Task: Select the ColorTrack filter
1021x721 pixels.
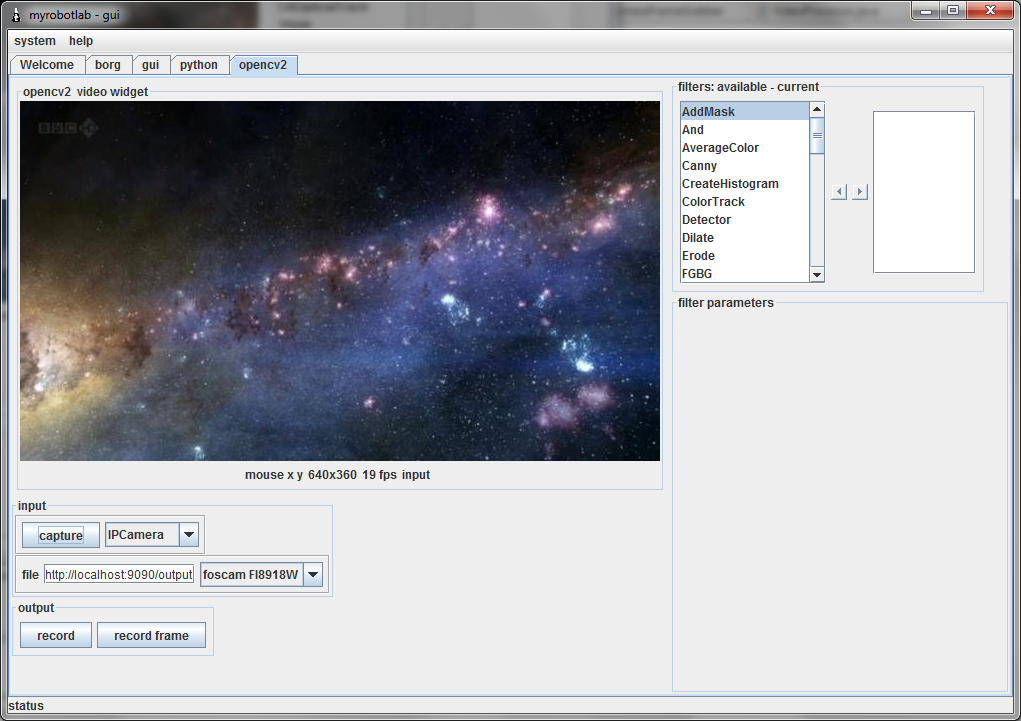Action: click(744, 202)
